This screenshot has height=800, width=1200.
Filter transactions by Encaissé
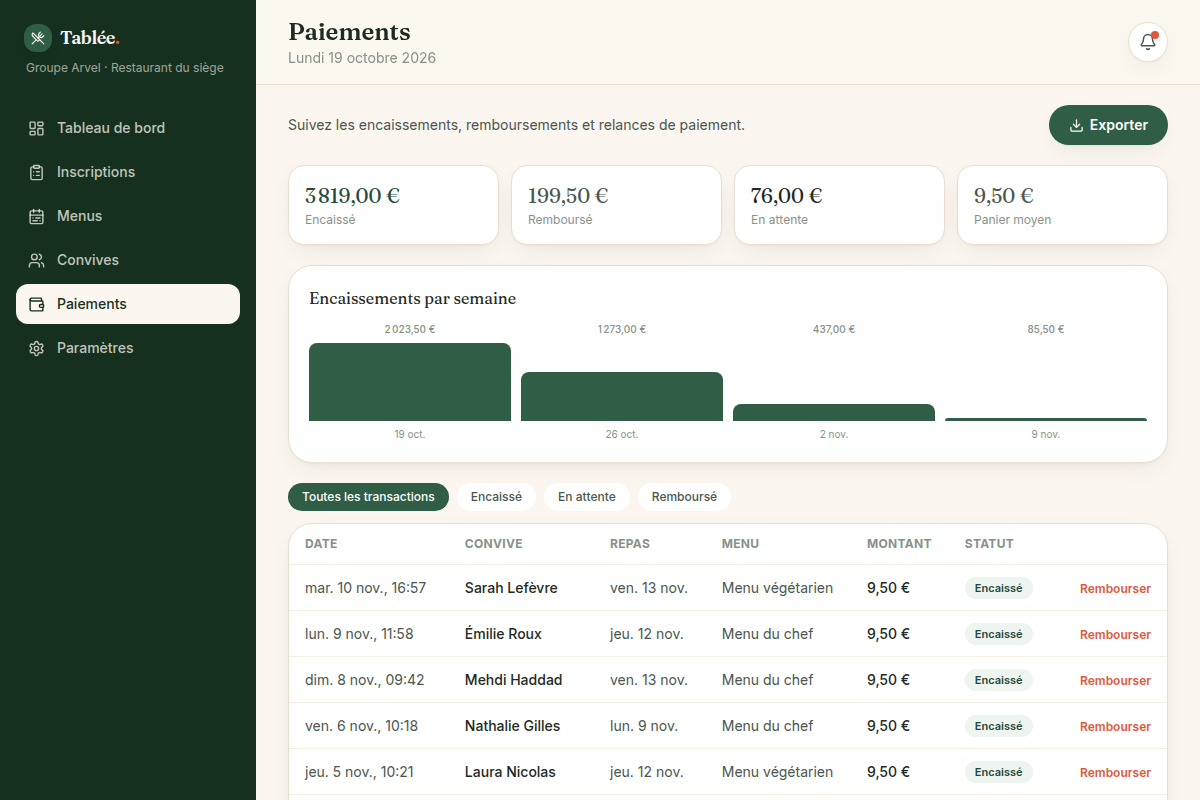[496, 497]
